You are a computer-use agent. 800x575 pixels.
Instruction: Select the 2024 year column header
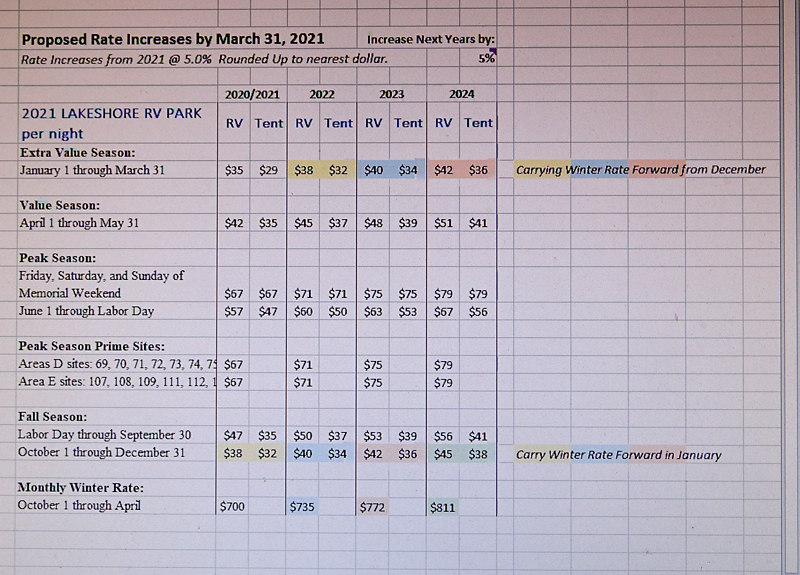click(461, 94)
